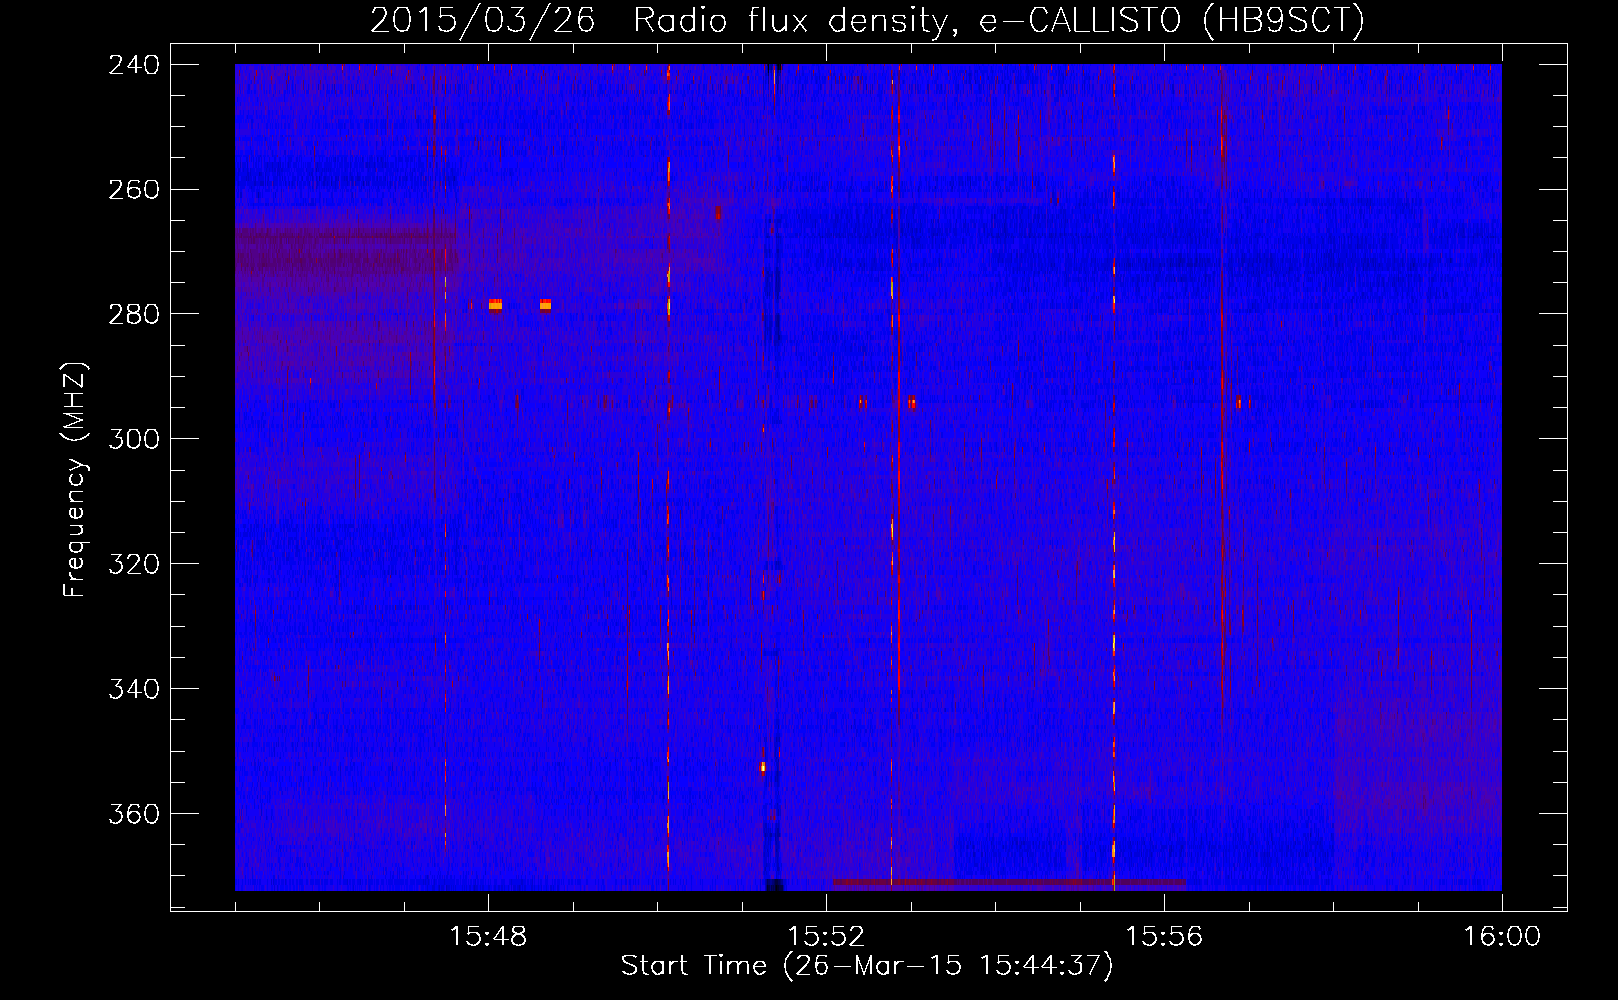
Task: Click the 280 frequency tick label
Action: click(x=134, y=315)
